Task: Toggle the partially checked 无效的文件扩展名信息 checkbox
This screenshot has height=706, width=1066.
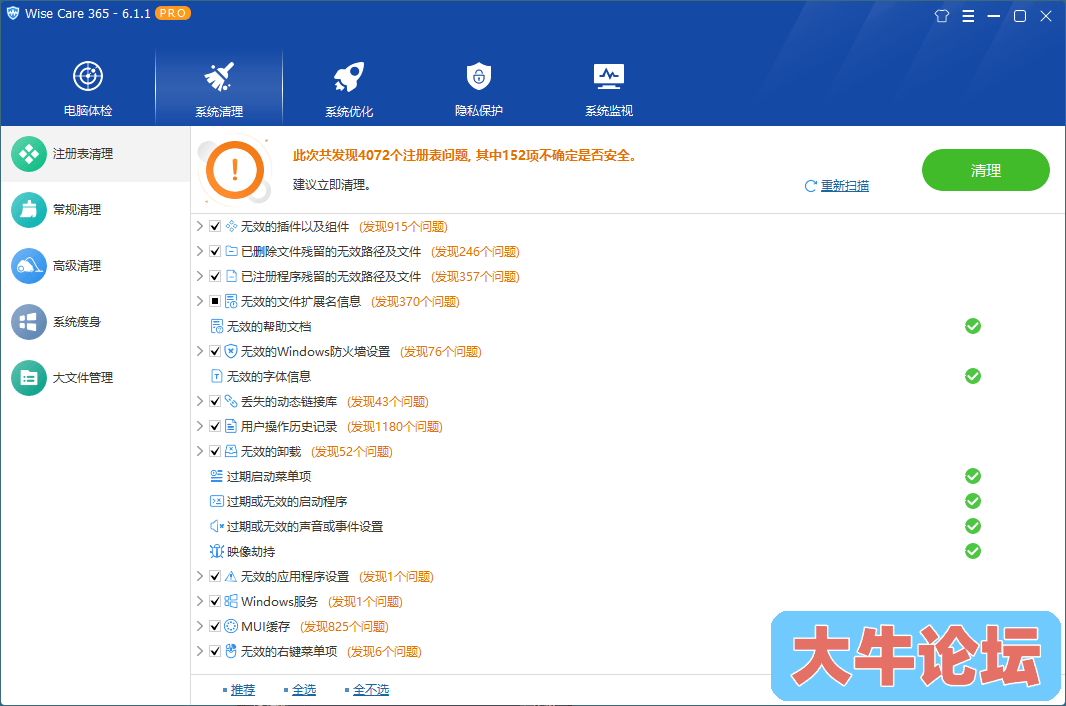Action: (x=215, y=301)
